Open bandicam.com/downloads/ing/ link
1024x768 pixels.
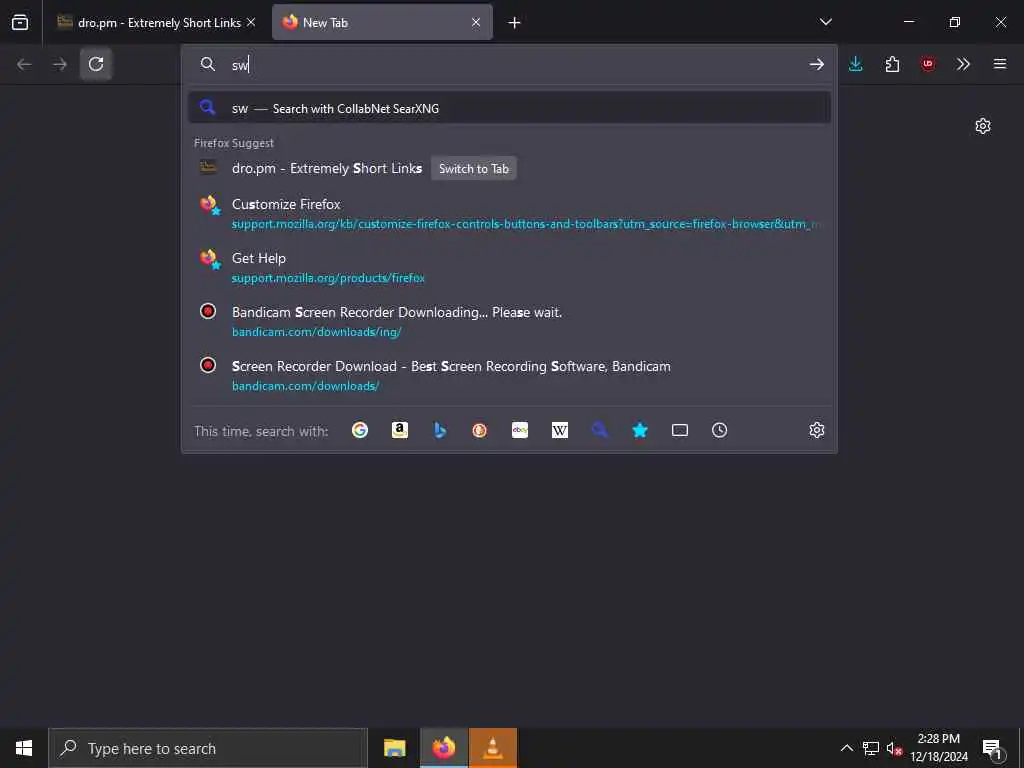tap(317, 332)
